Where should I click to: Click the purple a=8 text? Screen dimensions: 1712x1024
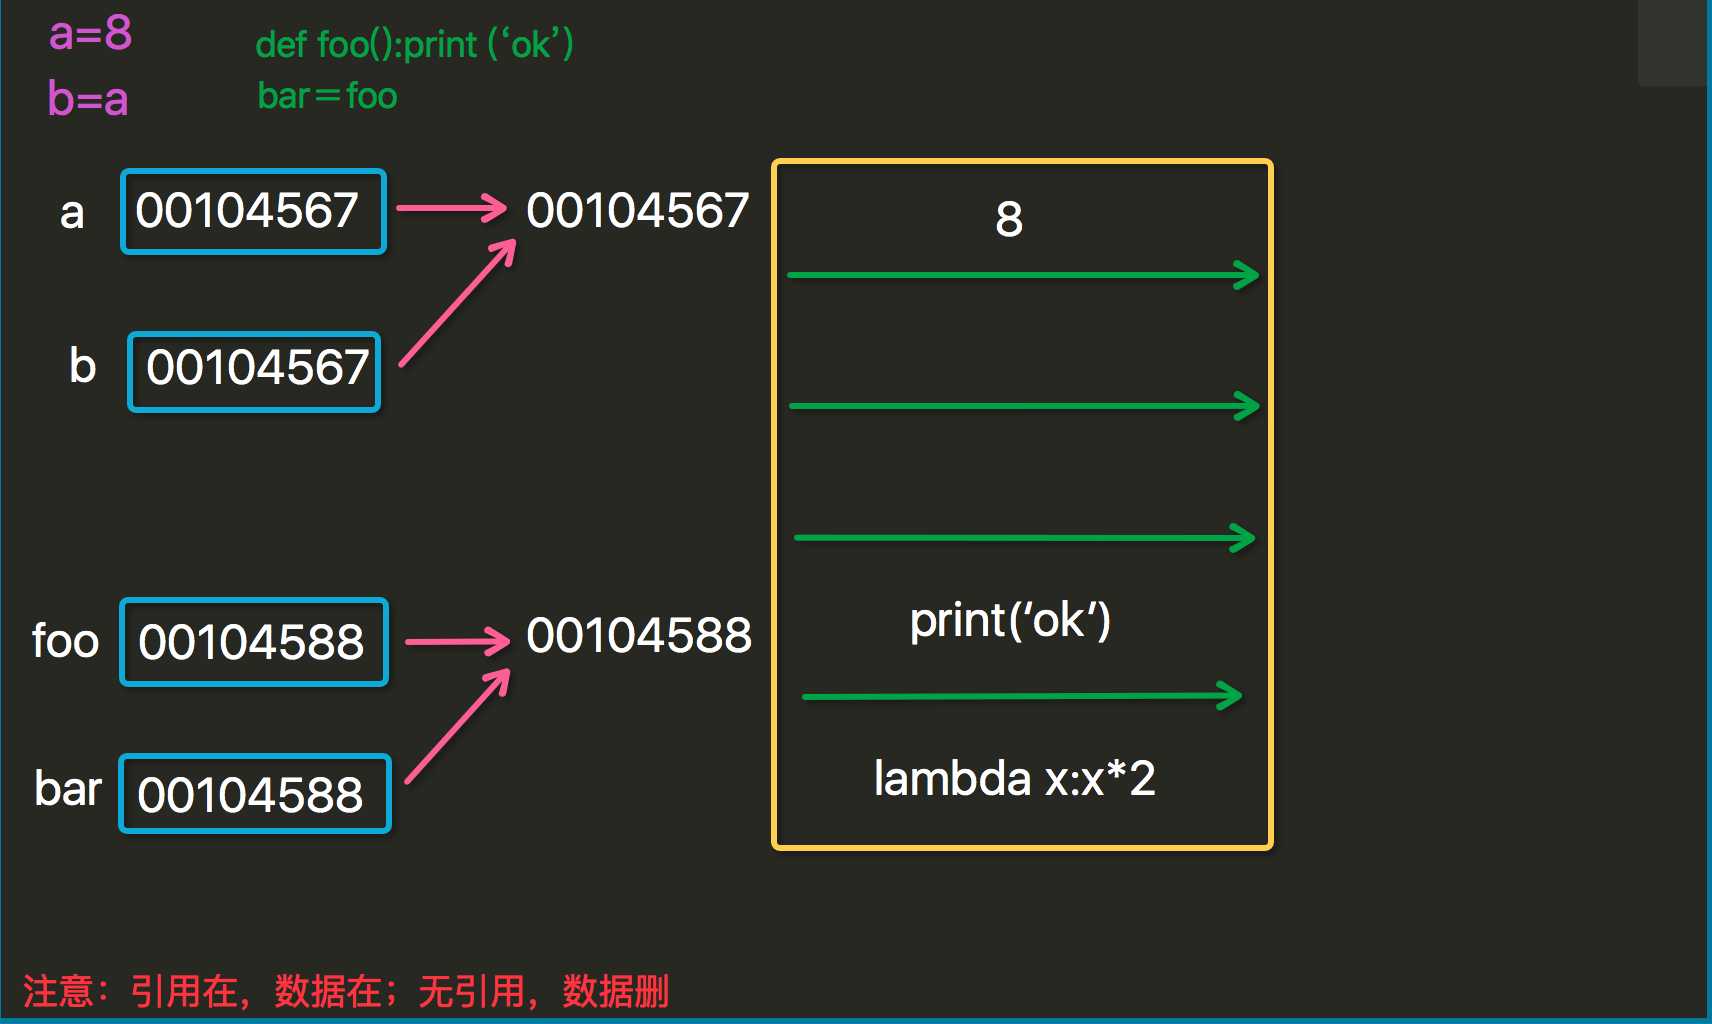click(90, 34)
